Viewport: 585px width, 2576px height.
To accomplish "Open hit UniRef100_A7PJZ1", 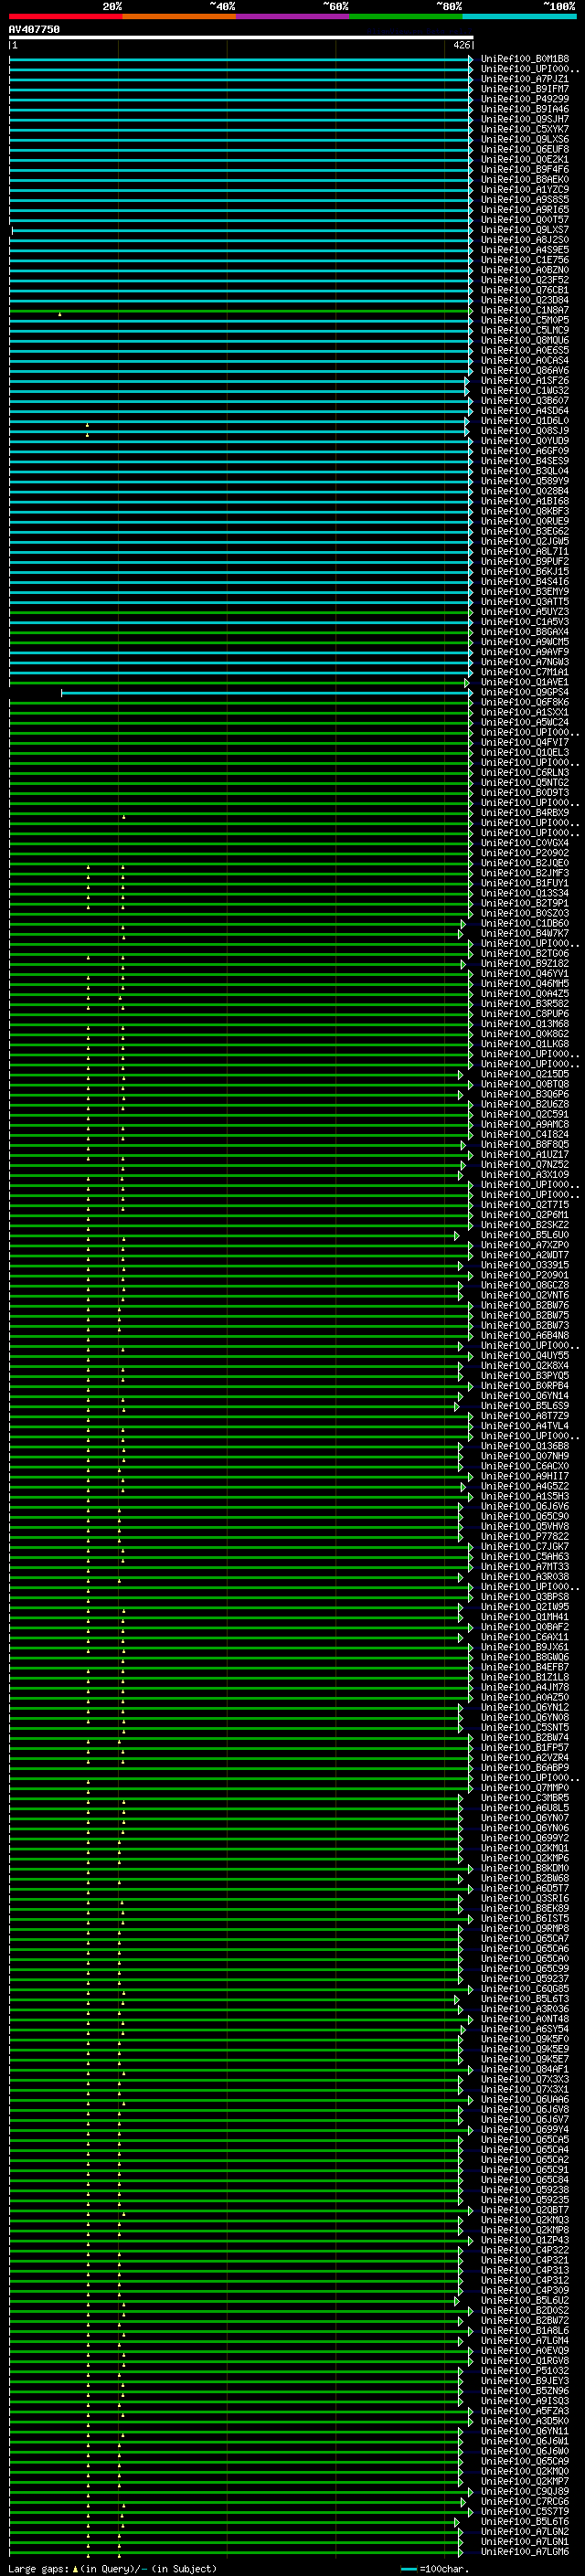I will [525, 79].
